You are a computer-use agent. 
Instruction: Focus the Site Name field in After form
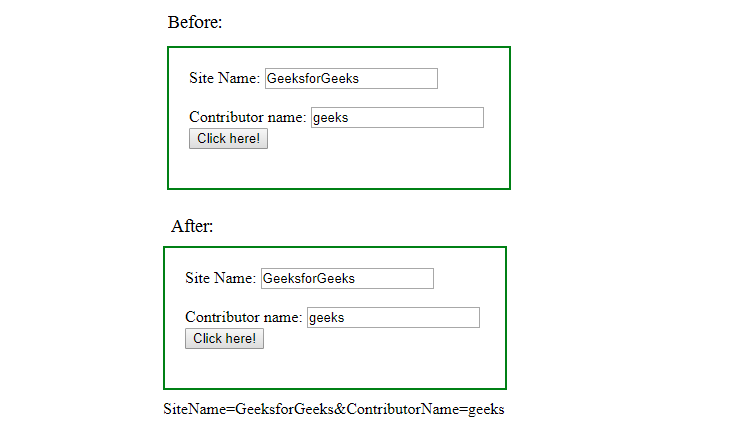(x=347, y=278)
